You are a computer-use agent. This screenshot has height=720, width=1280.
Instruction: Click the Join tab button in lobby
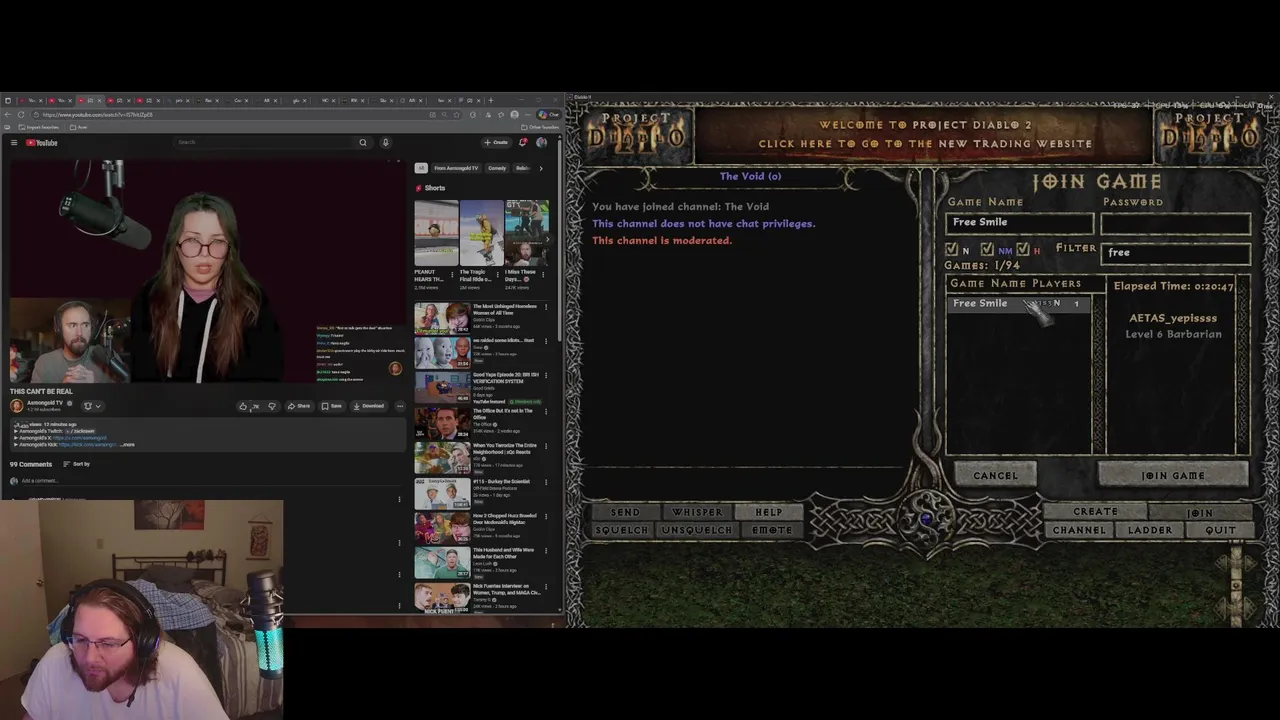(1200, 512)
